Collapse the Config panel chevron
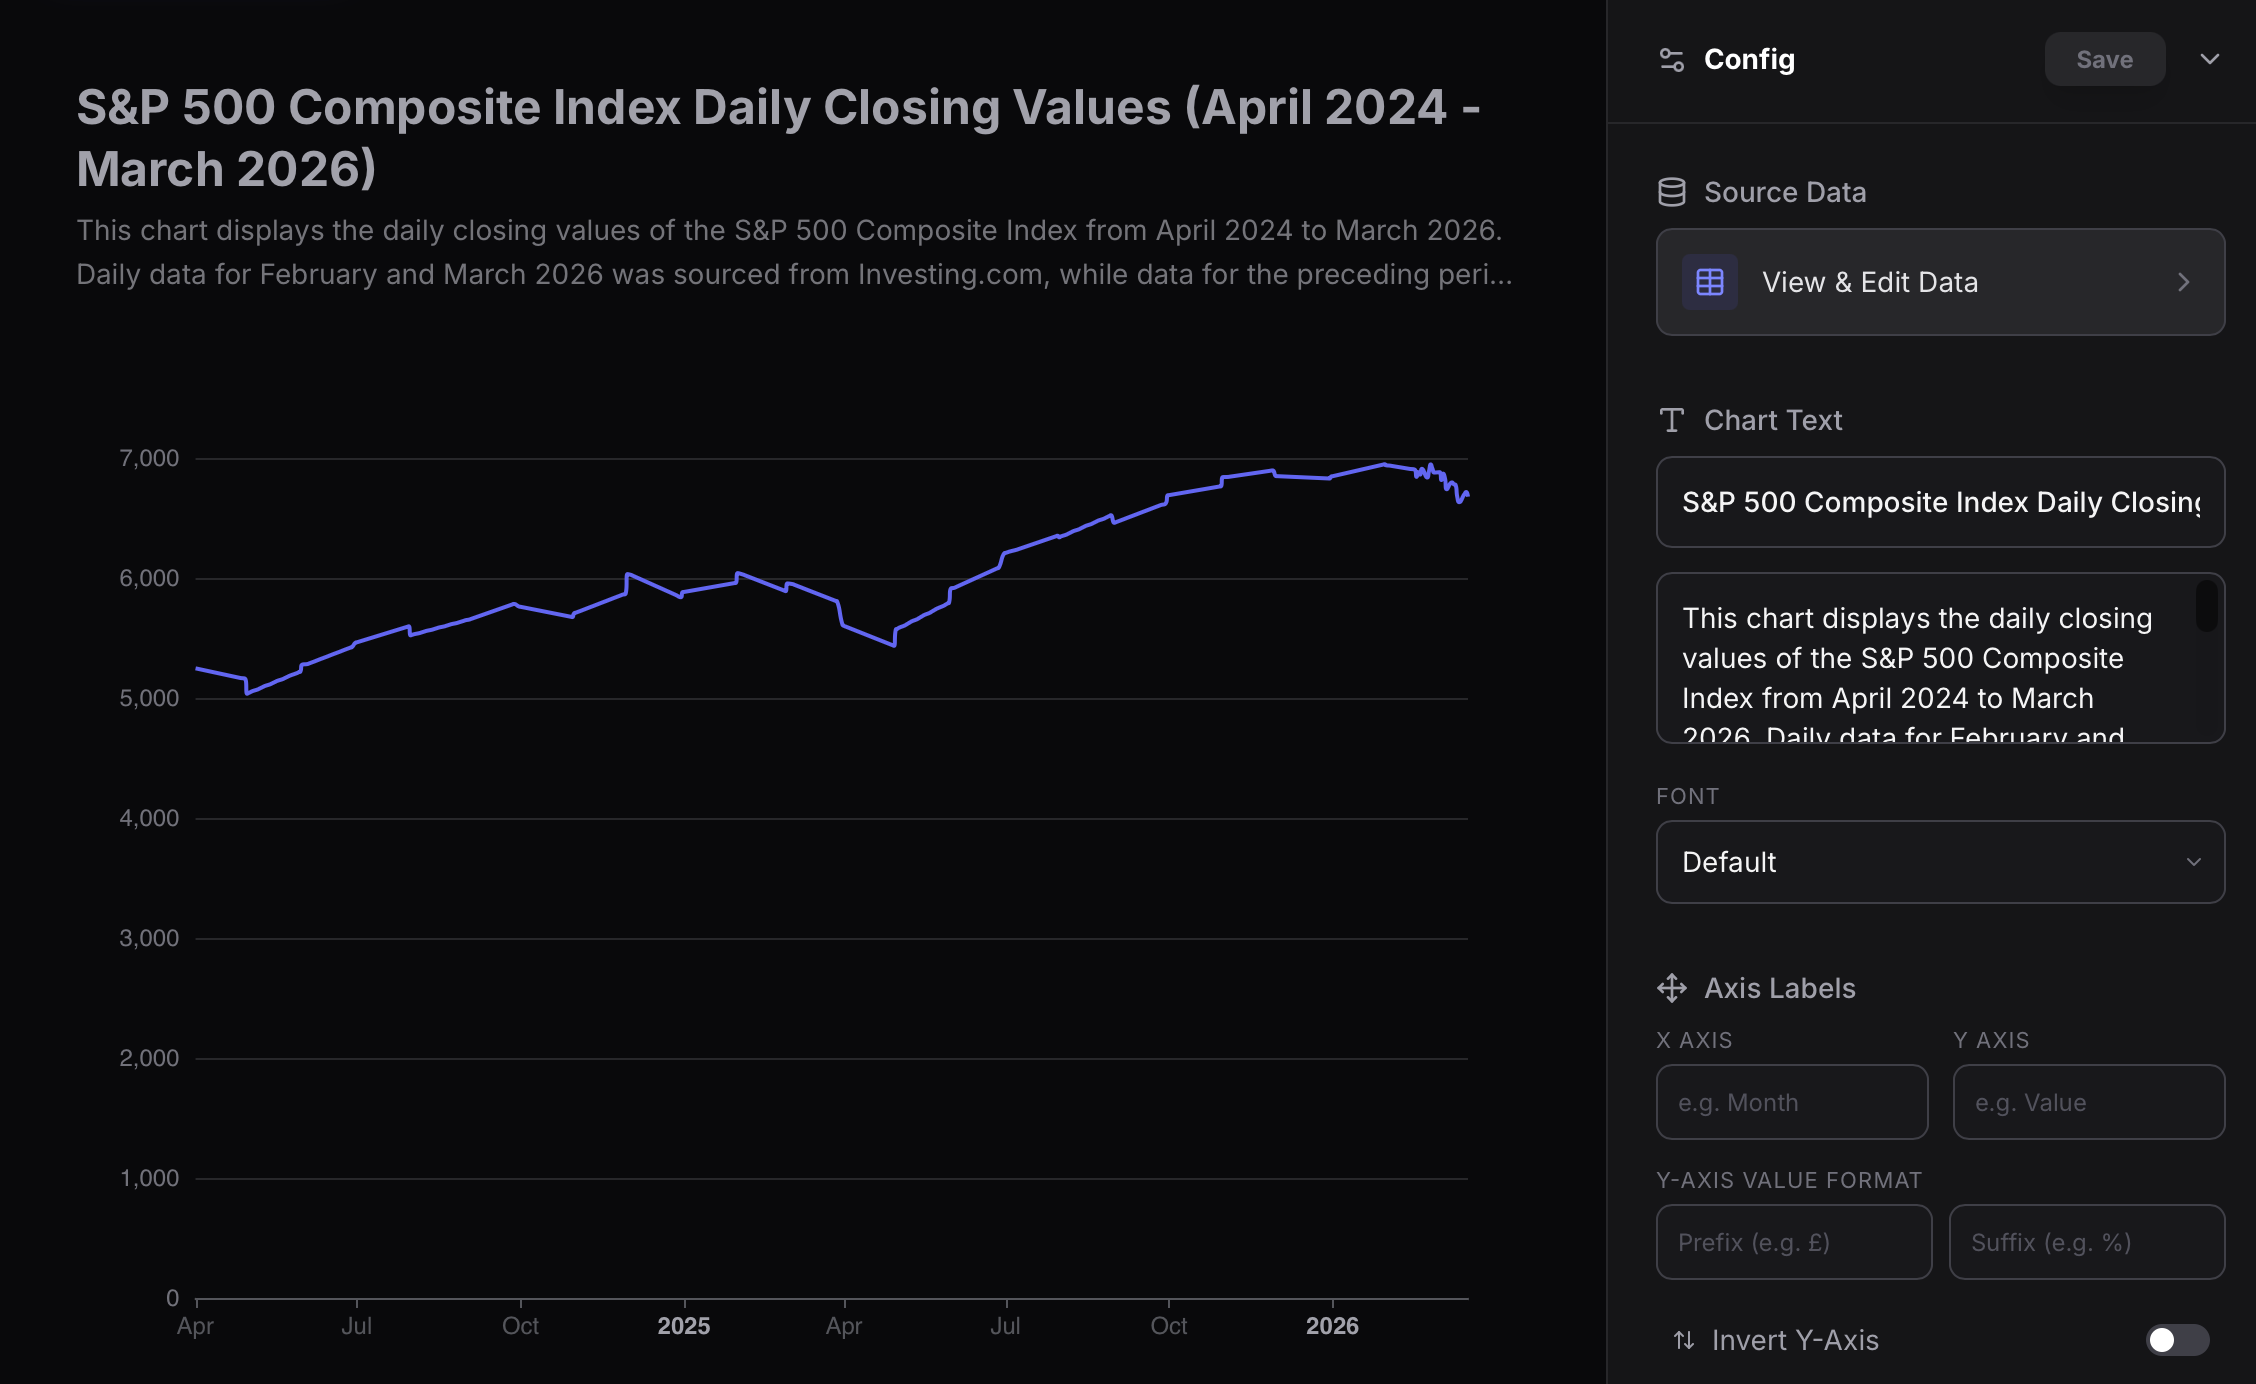2256x1384 pixels. coord(2209,59)
